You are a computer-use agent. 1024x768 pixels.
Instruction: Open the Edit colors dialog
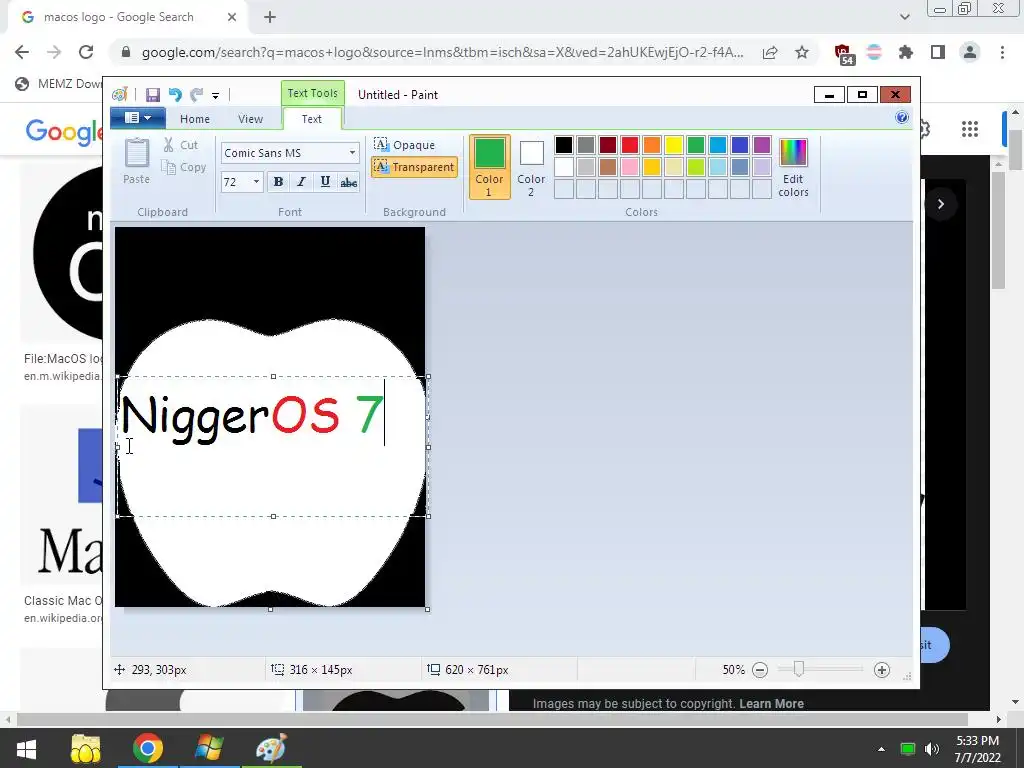(x=793, y=167)
